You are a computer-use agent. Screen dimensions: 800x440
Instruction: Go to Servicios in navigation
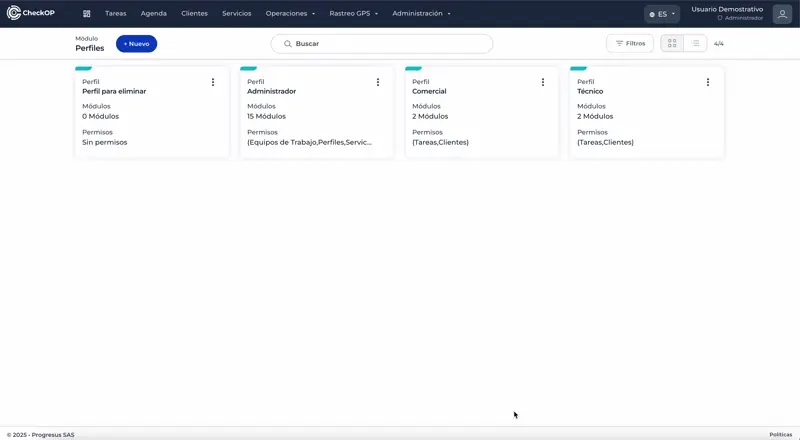(x=237, y=14)
